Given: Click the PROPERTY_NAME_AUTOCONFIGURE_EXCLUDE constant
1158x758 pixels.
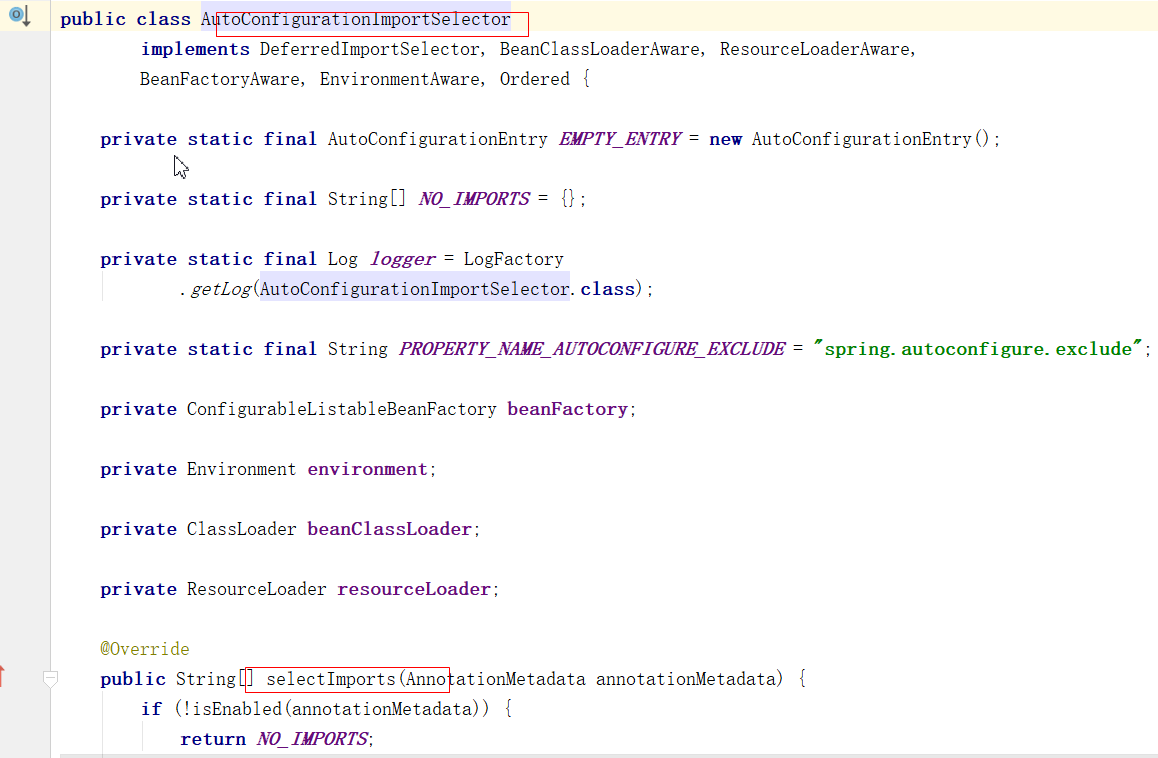Looking at the screenshot, I should coord(592,349).
